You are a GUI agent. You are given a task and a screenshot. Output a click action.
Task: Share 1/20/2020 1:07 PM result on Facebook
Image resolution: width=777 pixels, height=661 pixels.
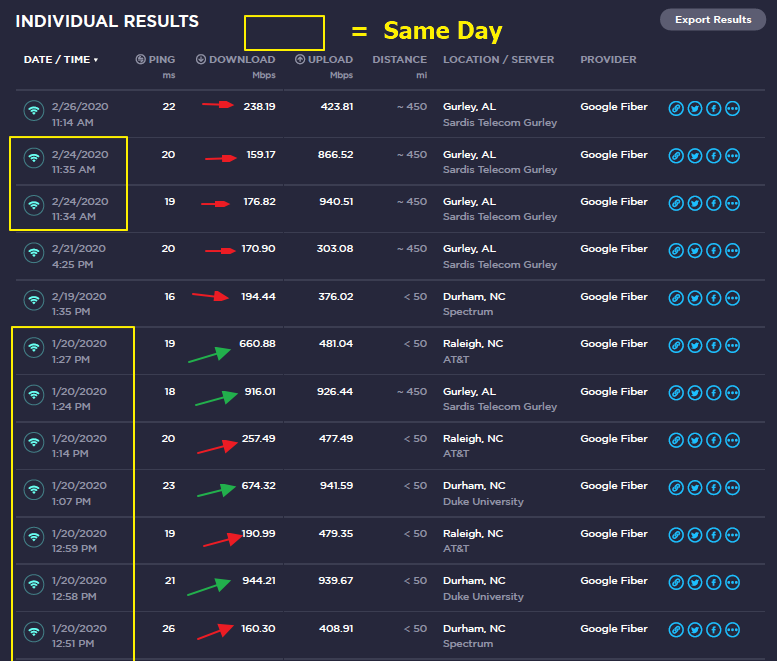click(x=714, y=488)
